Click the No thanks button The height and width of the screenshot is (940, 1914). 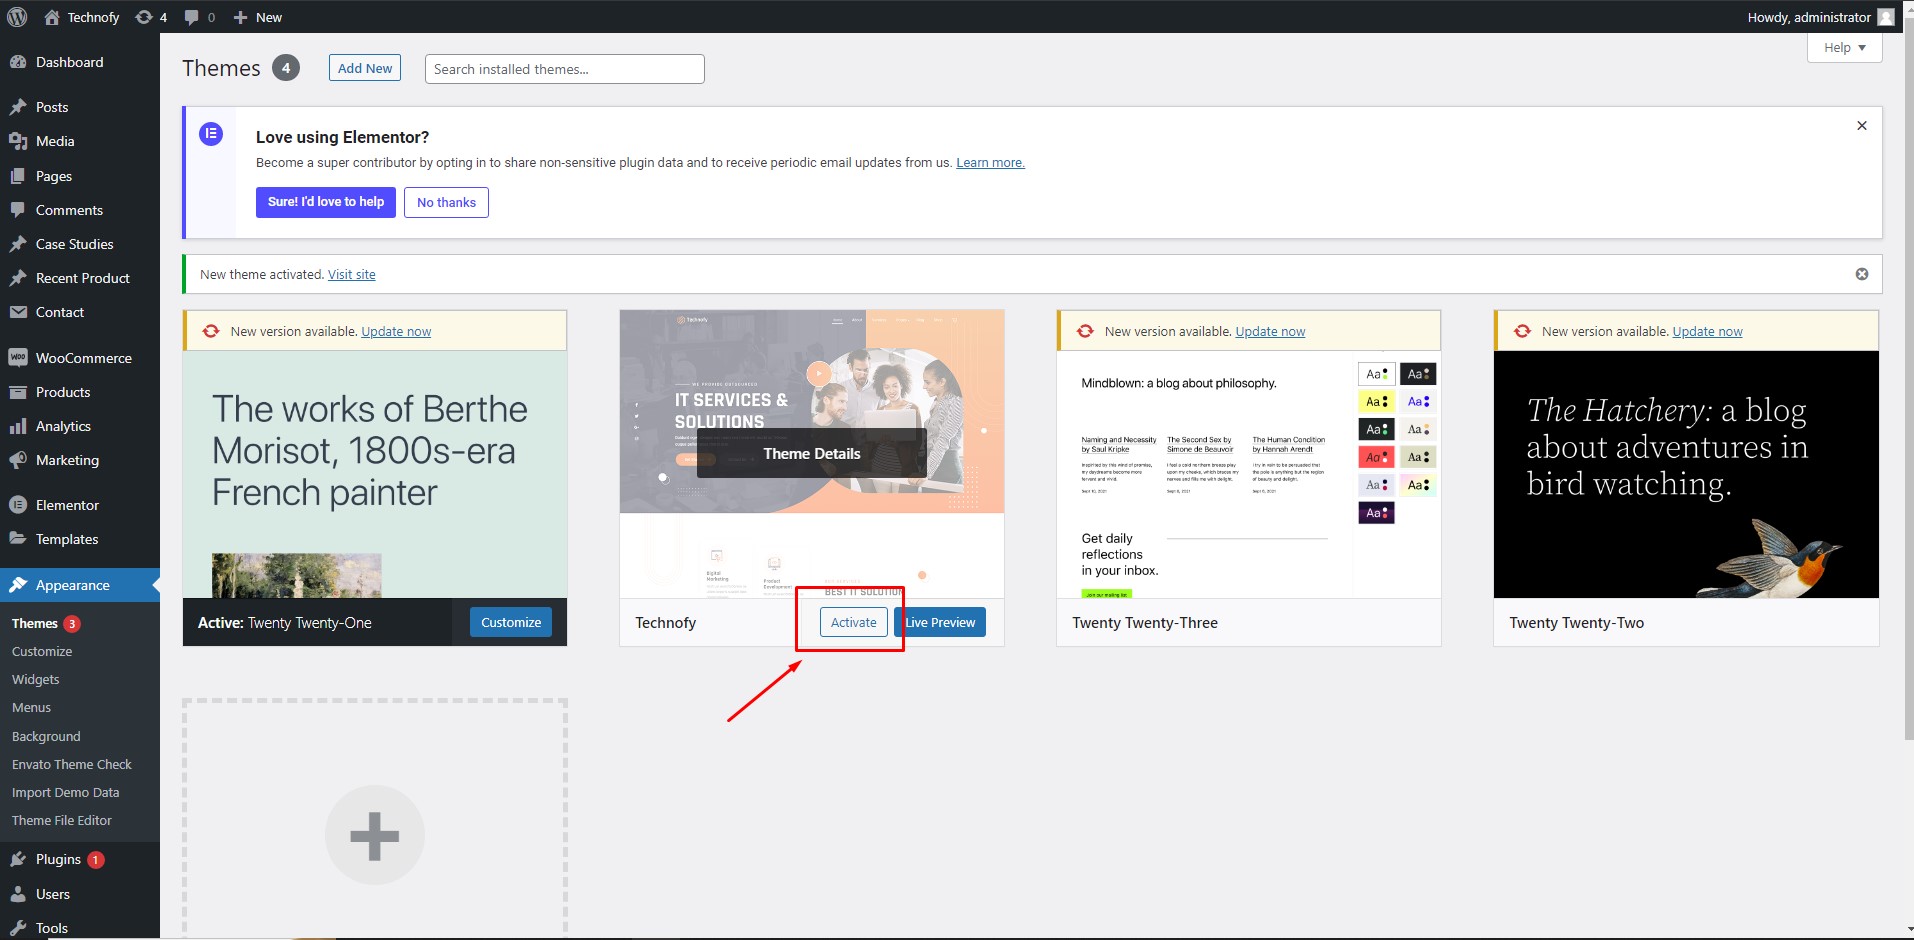coord(446,202)
